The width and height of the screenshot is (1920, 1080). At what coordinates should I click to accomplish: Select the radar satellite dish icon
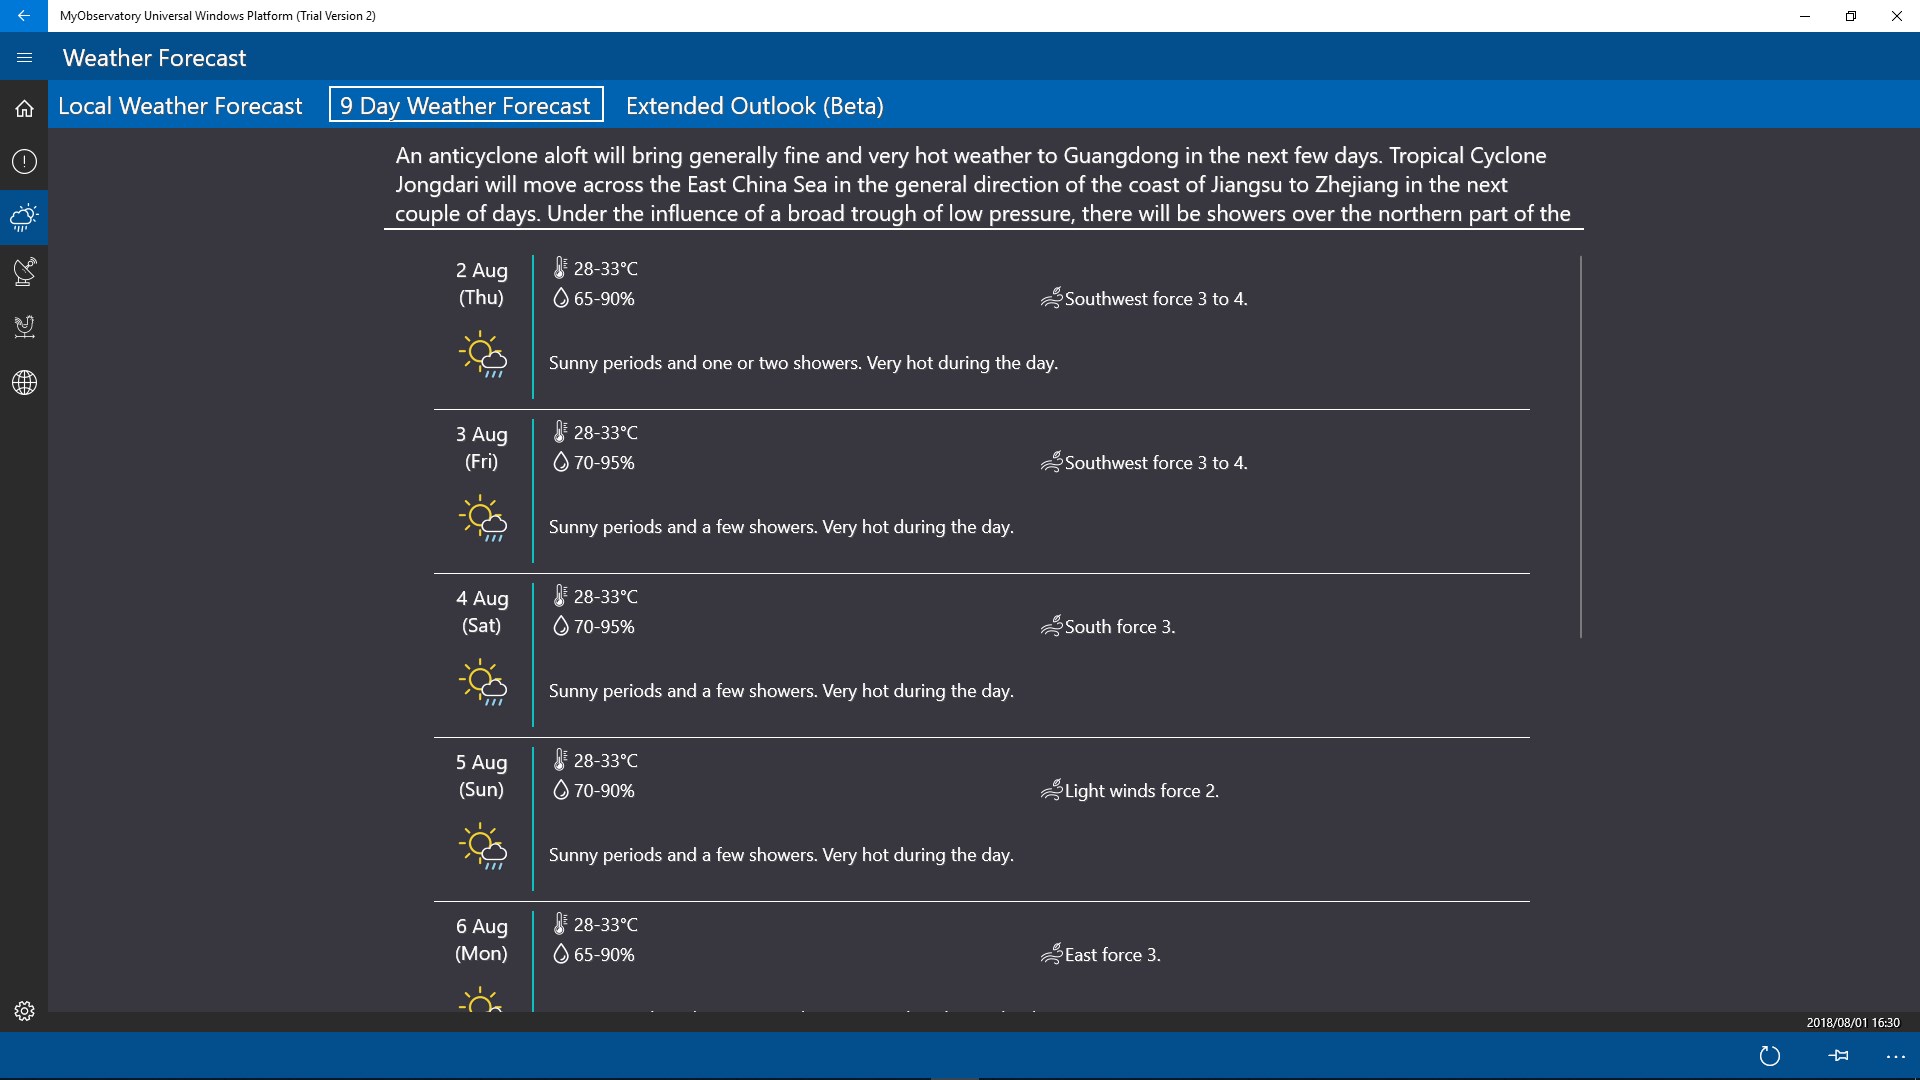[24, 271]
